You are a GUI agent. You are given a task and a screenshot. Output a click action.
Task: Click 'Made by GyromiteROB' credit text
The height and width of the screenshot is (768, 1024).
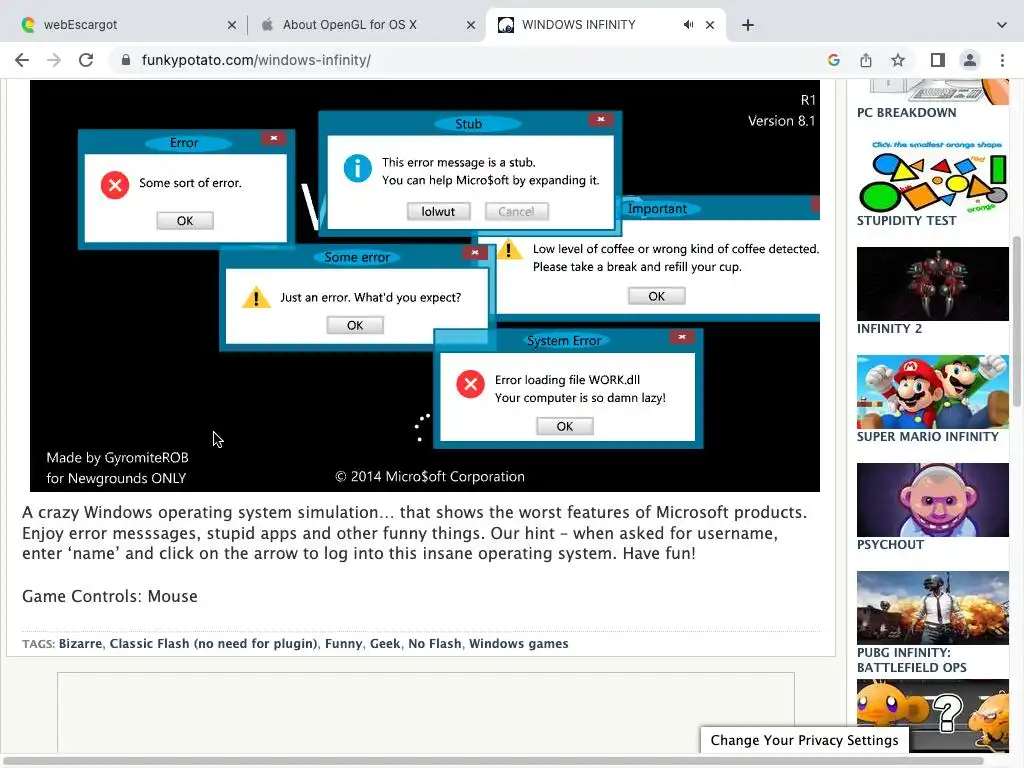(x=118, y=458)
